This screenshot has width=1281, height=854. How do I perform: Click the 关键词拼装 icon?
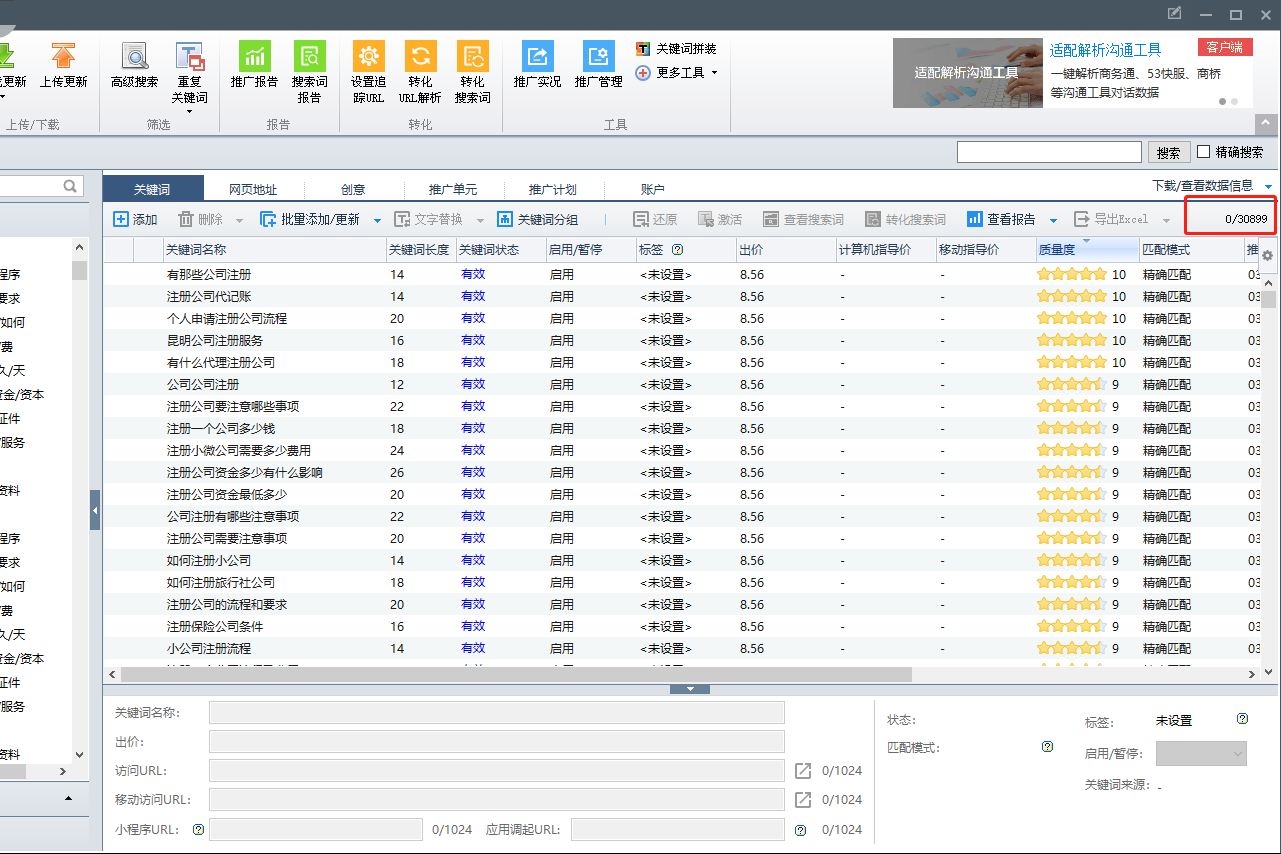click(644, 49)
